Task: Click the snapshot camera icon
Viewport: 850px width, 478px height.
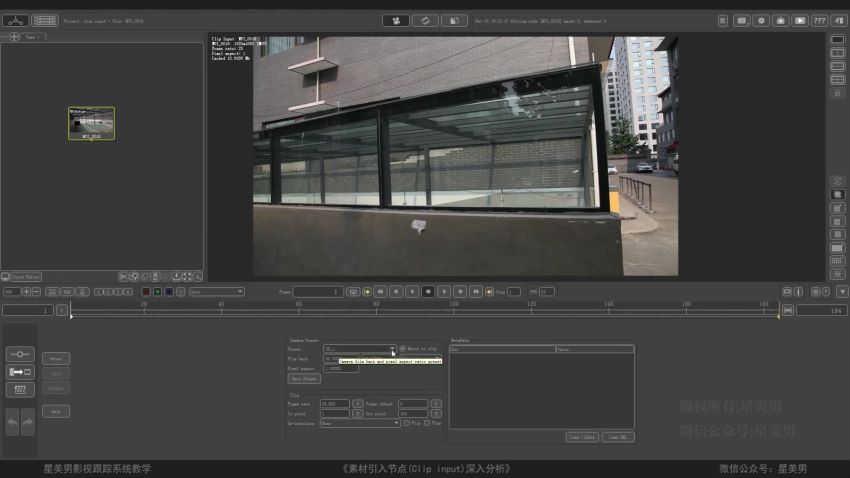Action: (781, 21)
